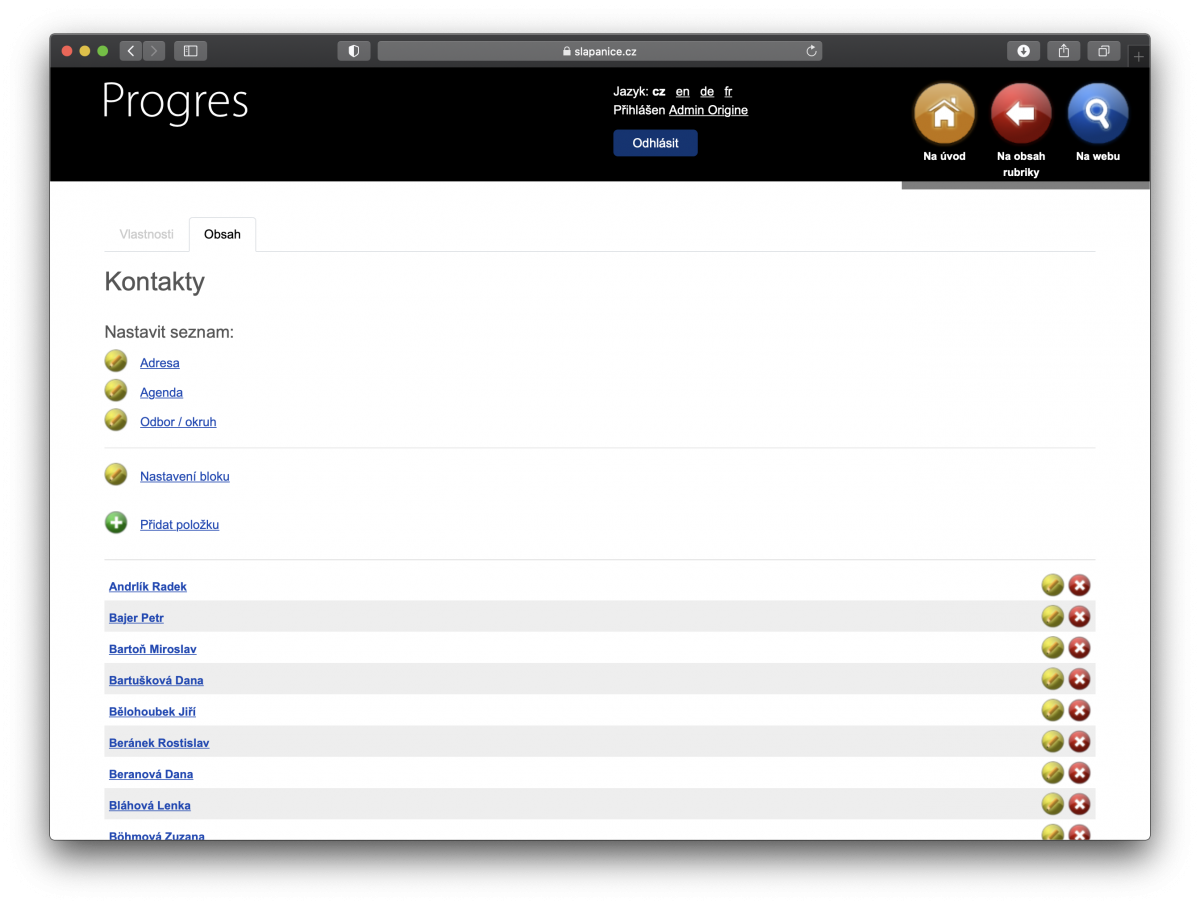This screenshot has width=1200, height=906.
Task: Open the Admin Origine user link
Action: (708, 110)
